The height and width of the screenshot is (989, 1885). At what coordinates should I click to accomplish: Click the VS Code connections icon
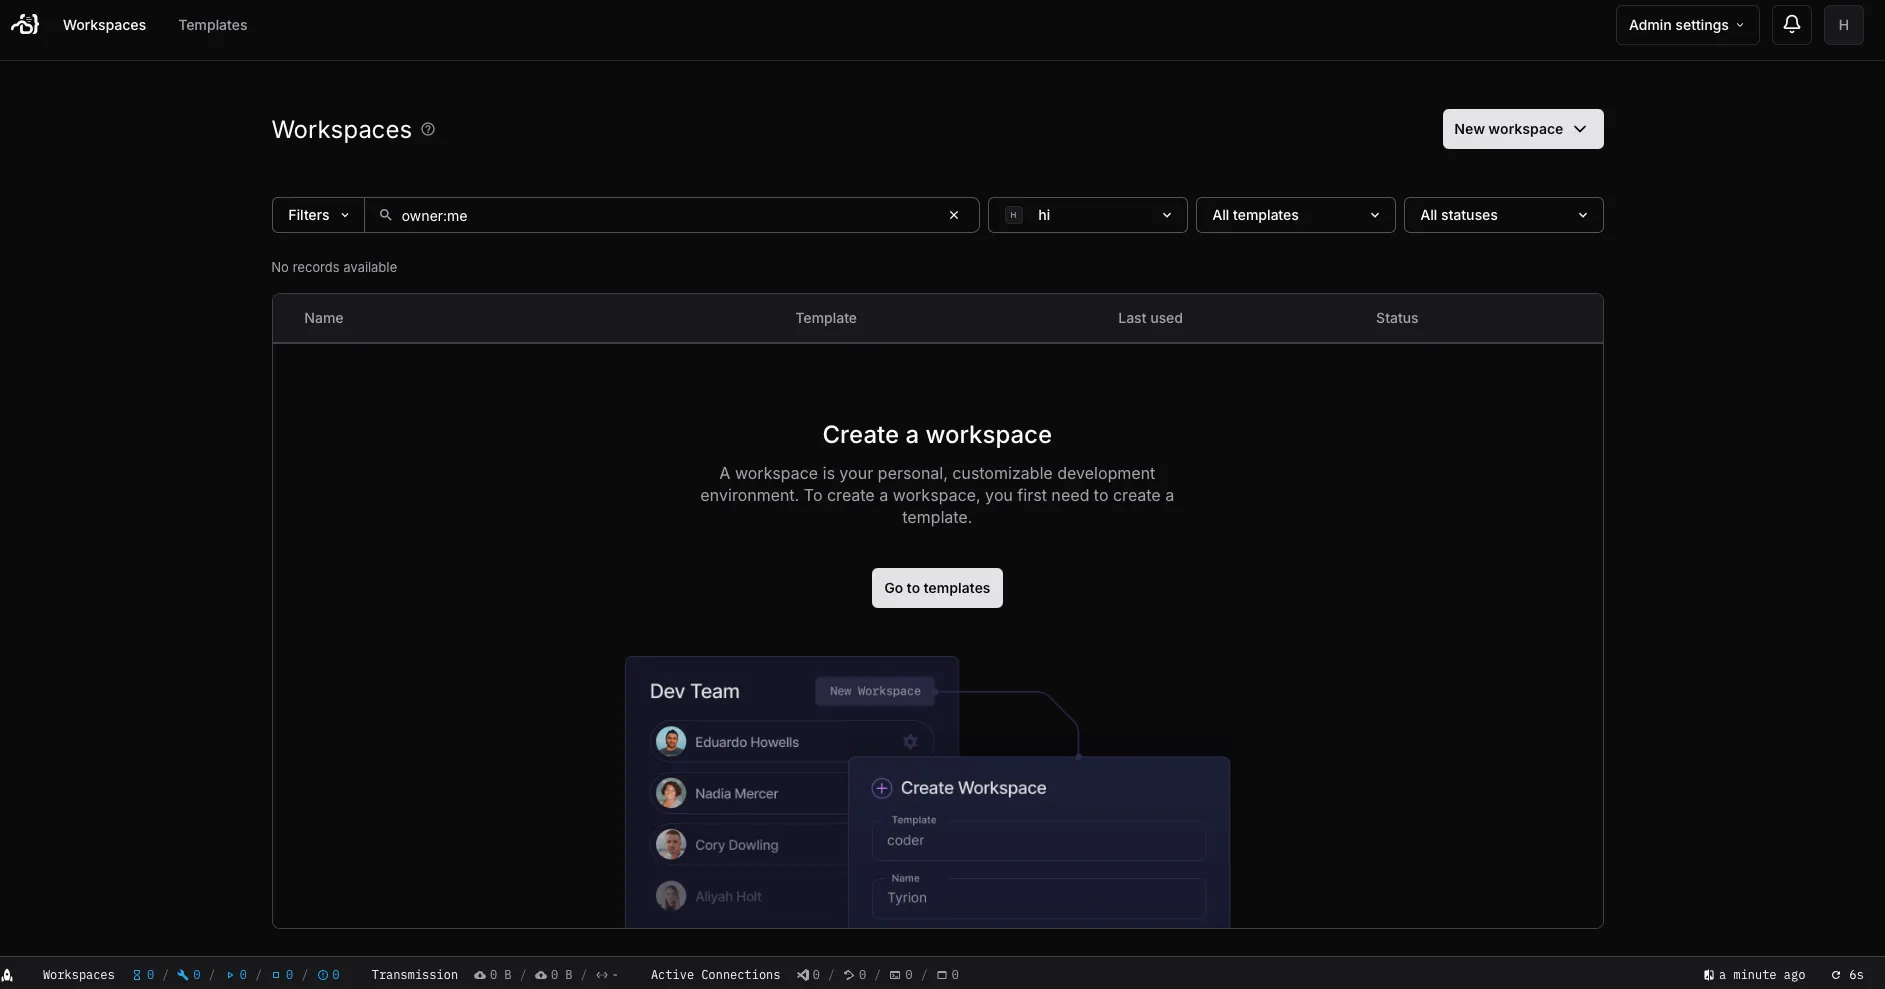click(x=802, y=975)
